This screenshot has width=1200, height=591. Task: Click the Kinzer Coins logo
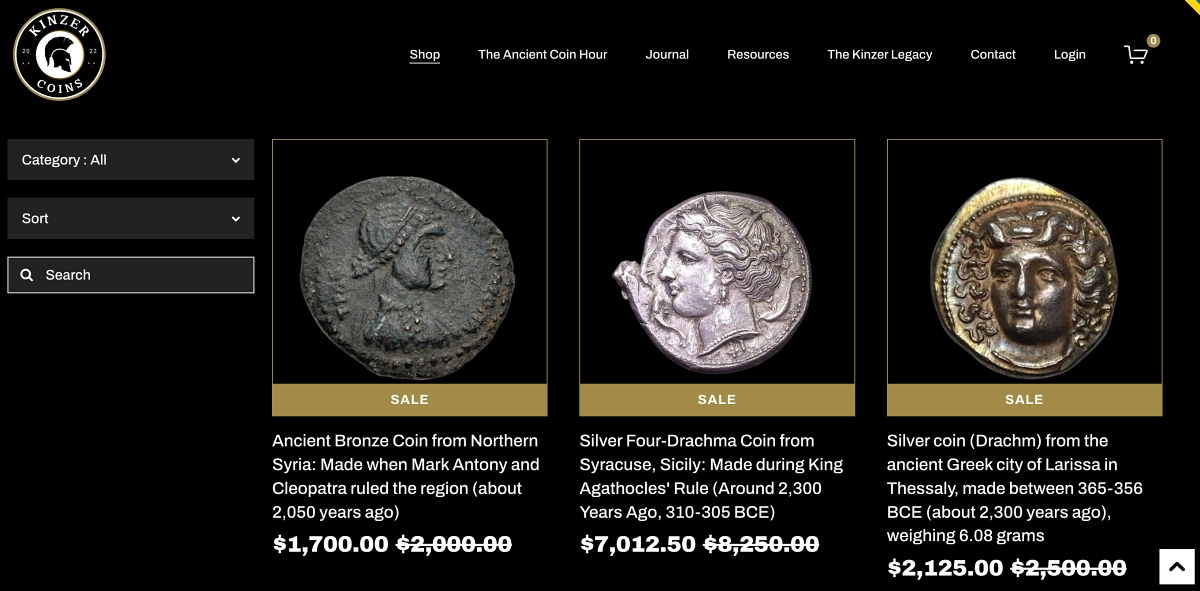tap(59, 54)
